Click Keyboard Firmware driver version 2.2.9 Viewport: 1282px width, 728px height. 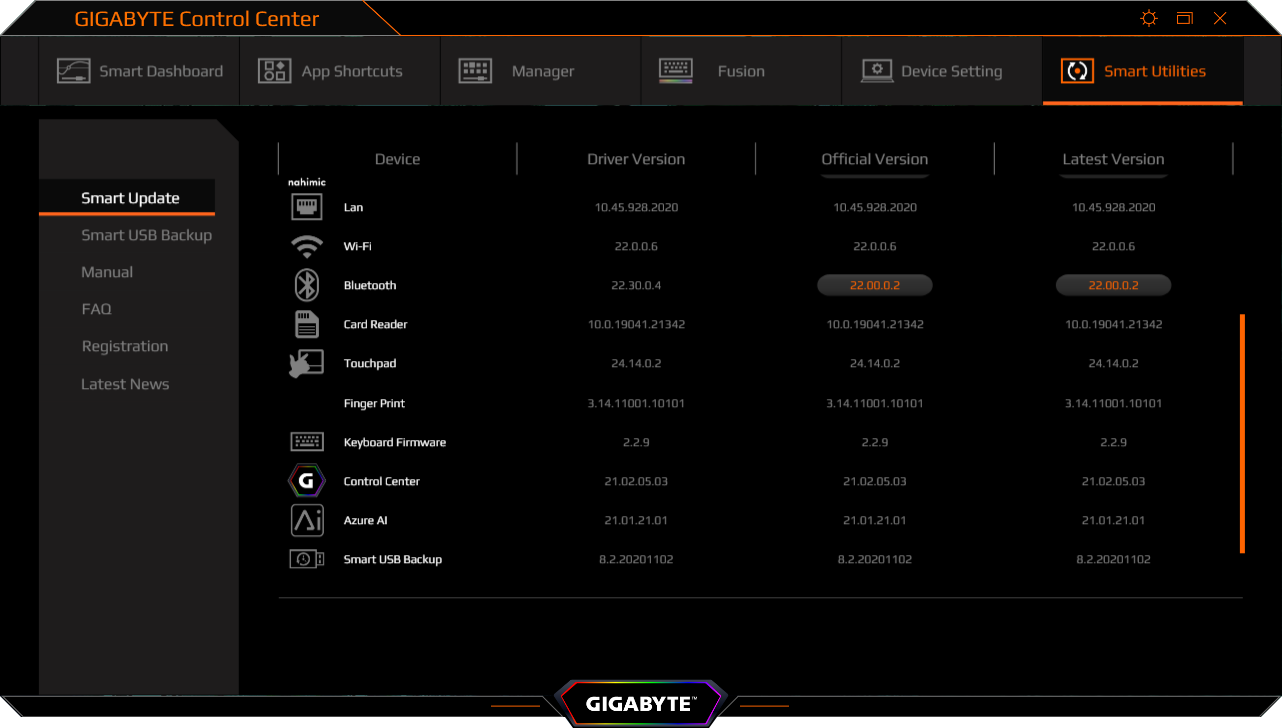tap(636, 442)
